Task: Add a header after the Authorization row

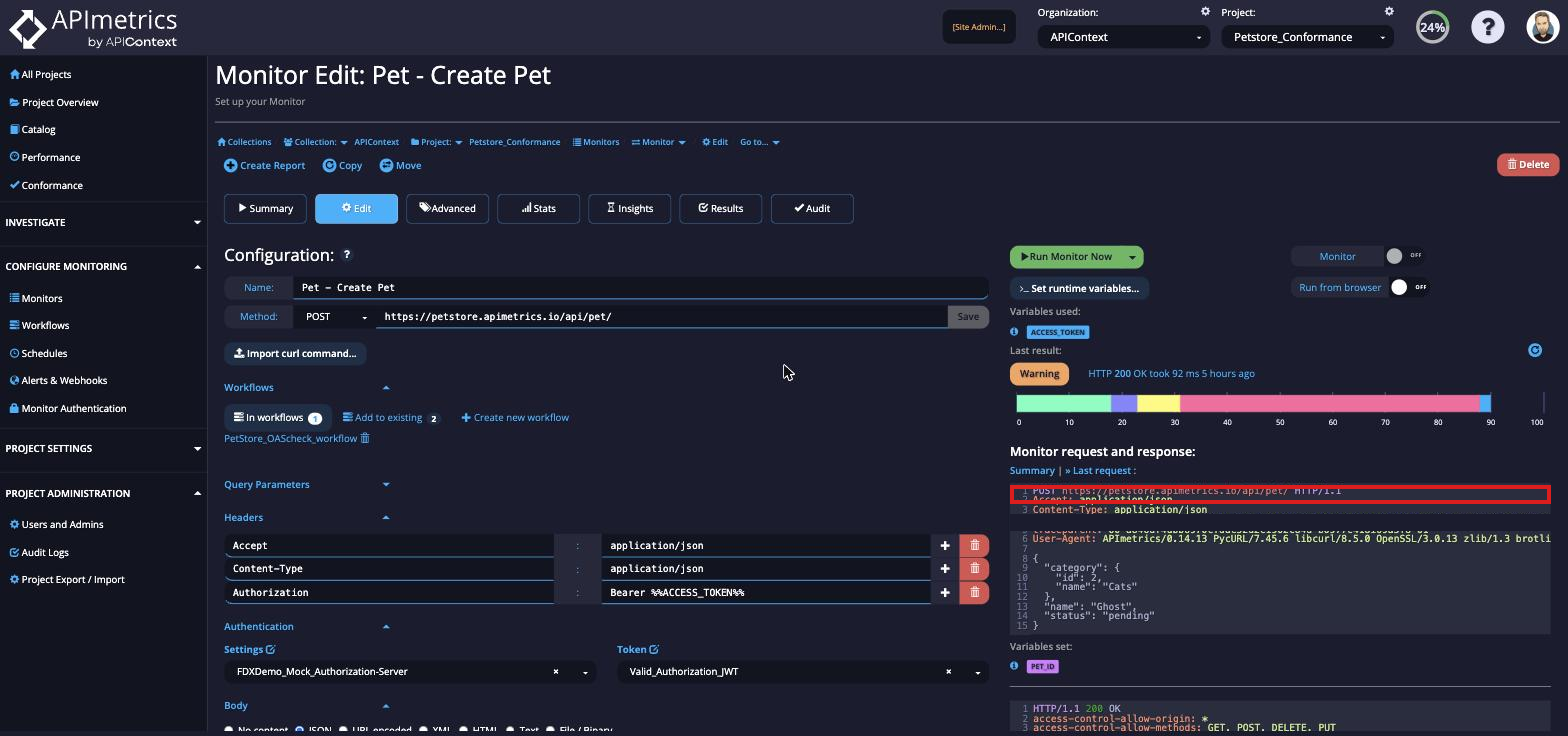Action: click(945, 592)
